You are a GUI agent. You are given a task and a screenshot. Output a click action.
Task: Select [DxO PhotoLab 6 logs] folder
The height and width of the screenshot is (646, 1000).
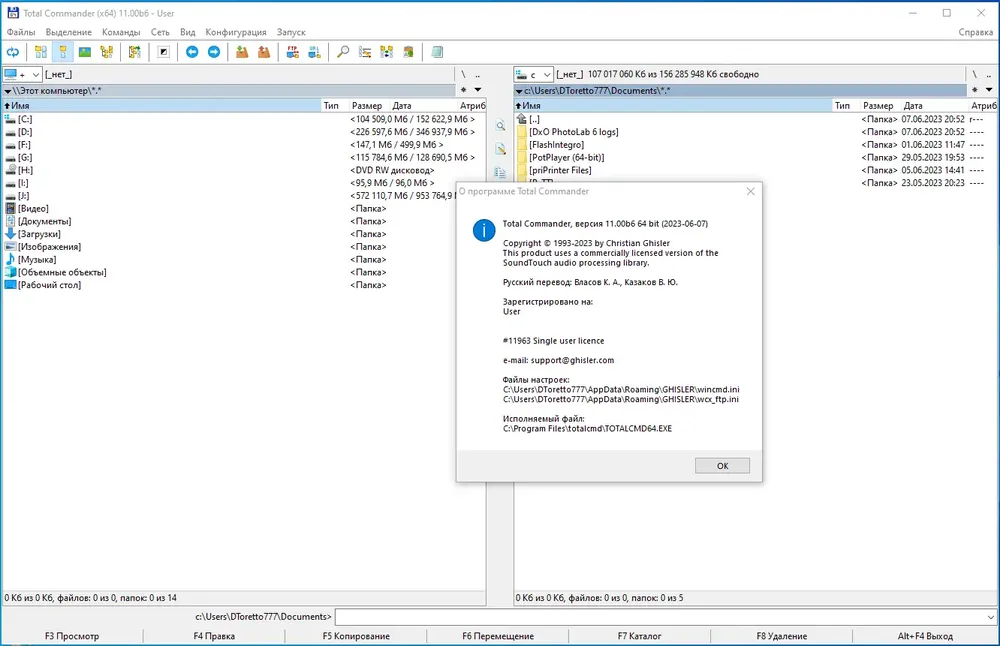click(x=756, y=132)
